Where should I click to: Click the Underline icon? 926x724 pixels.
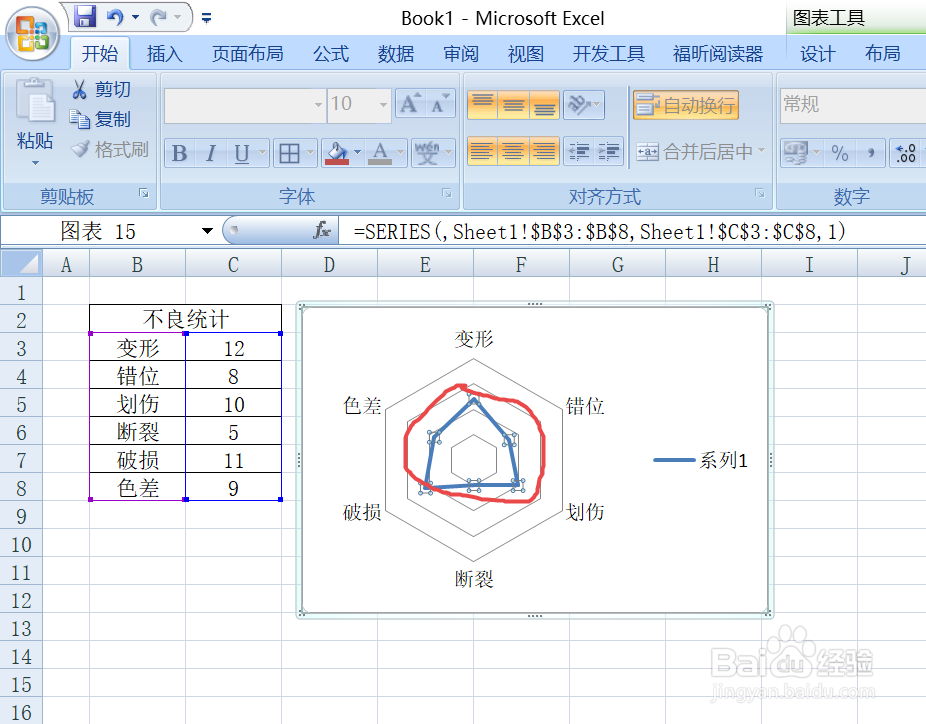240,153
